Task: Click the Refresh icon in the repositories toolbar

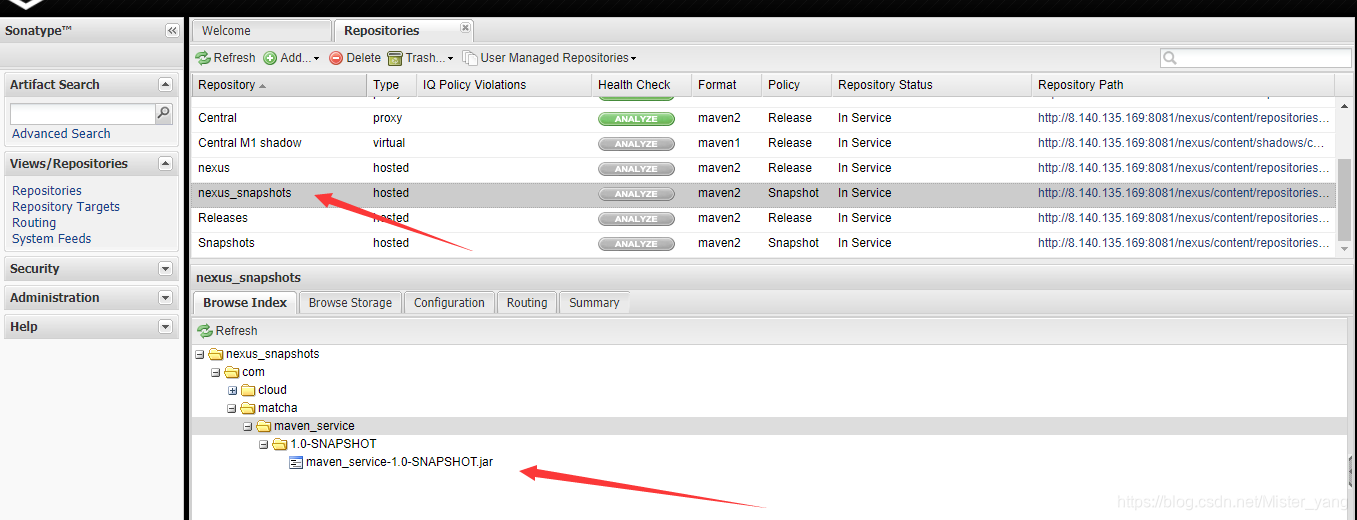Action: click(203, 58)
